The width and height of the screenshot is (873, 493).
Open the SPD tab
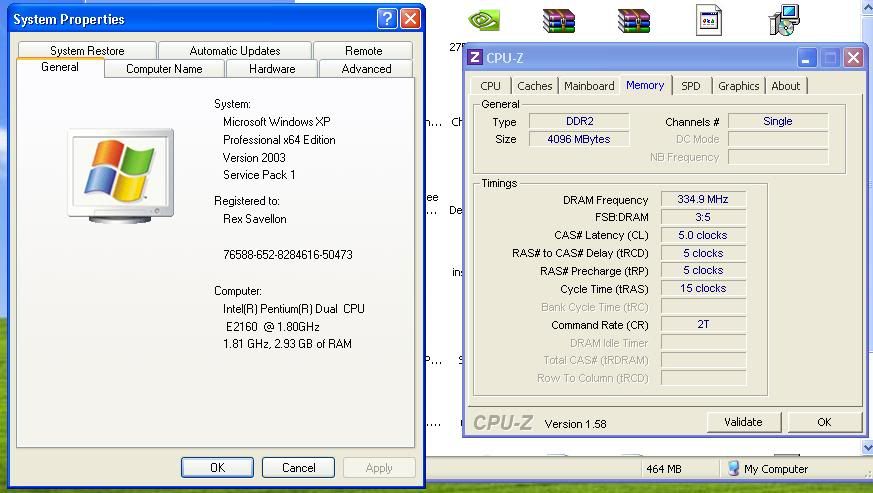(x=691, y=86)
